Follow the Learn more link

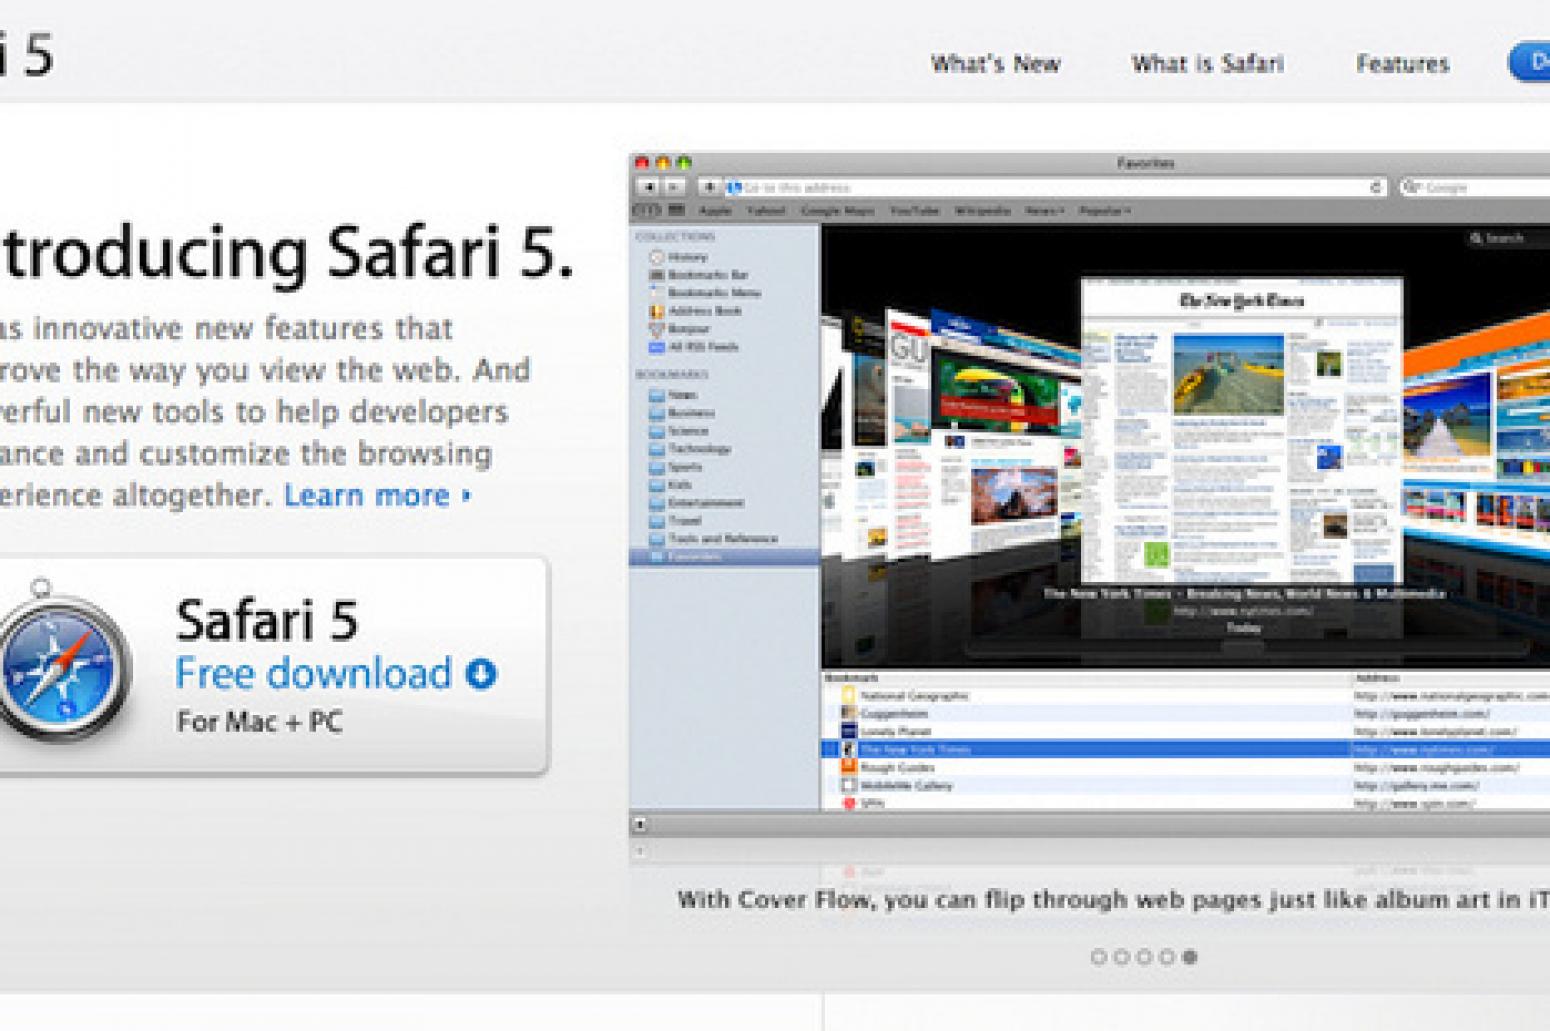377,495
